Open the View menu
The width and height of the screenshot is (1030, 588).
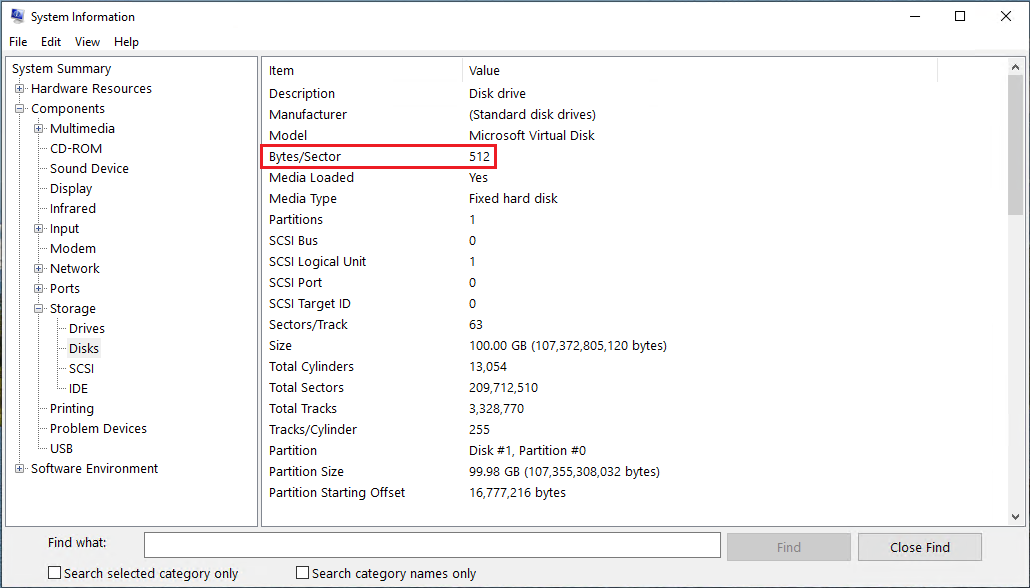pyautogui.click(x=87, y=42)
